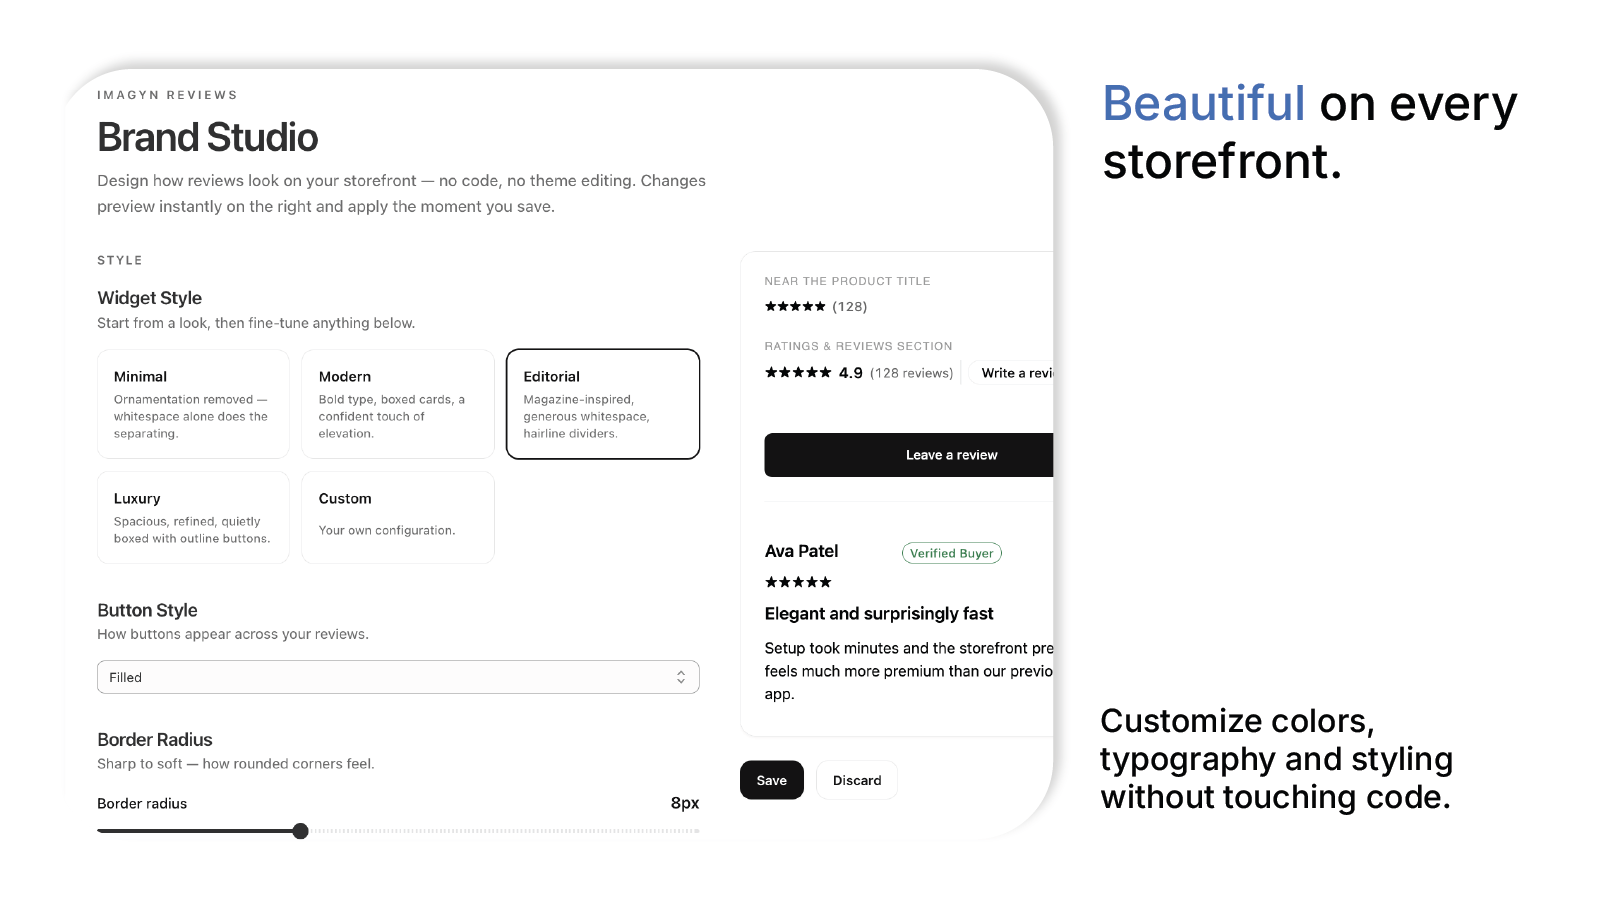1600x900 pixels.
Task: Select the Editorial widget style card
Action: pyautogui.click(x=603, y=404)
